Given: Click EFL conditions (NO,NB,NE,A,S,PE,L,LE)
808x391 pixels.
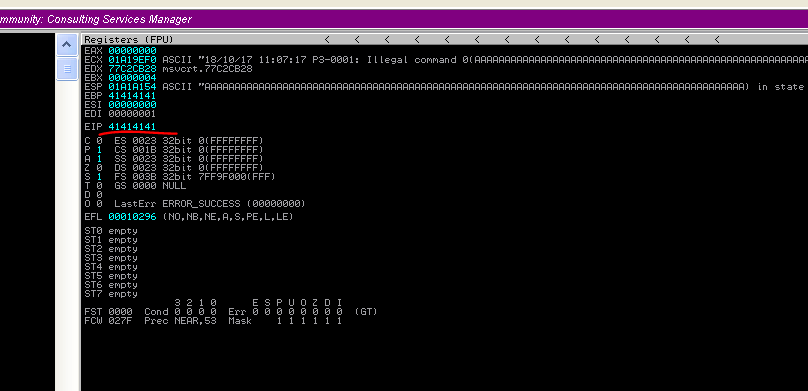Looking at the screenshot, I should pos(228,217).
